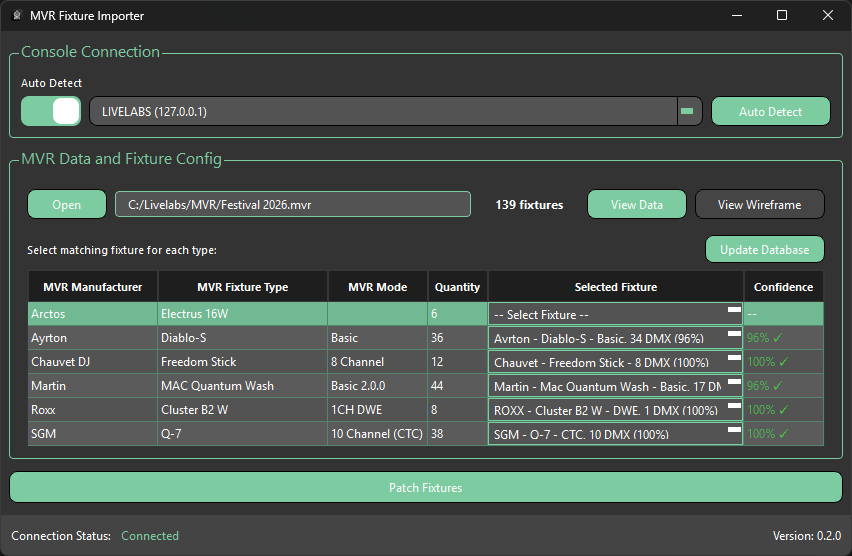This screenshot has width=852, height=556.
Task: Click the Open MVR file button
Action: tap(67, 204)
